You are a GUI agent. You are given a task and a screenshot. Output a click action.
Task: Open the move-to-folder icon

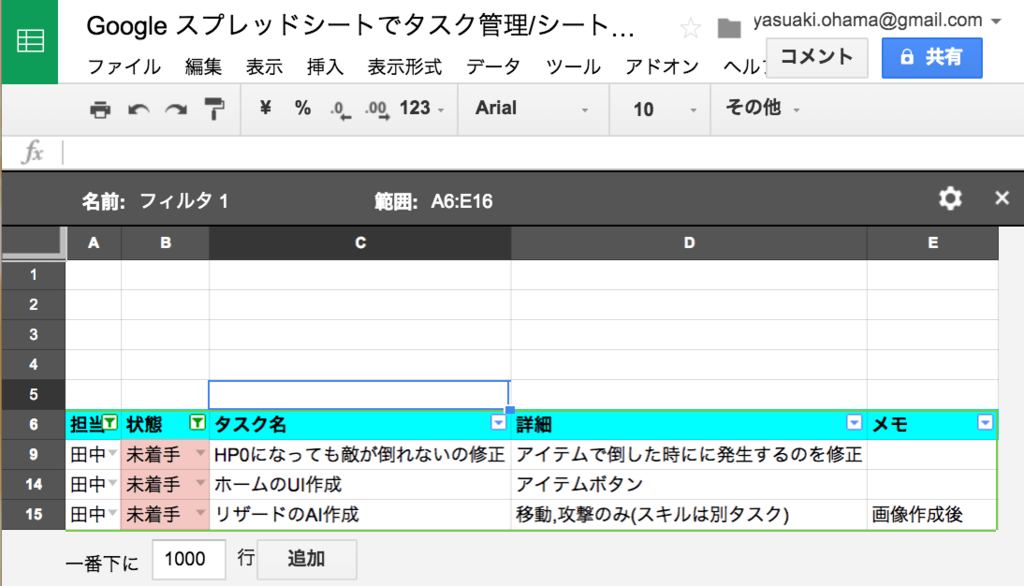(729, 28)
